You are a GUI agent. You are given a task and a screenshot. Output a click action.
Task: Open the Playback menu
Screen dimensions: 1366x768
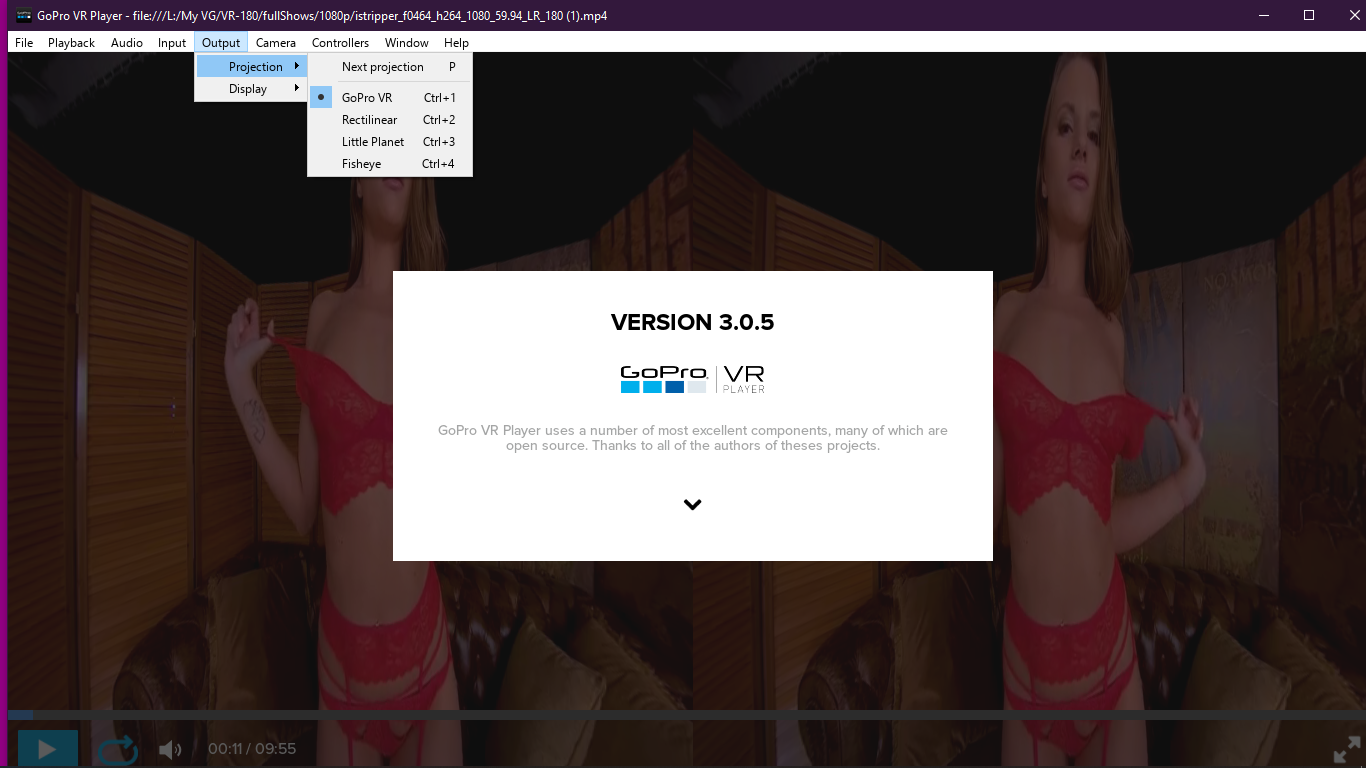tap(71, 43)
